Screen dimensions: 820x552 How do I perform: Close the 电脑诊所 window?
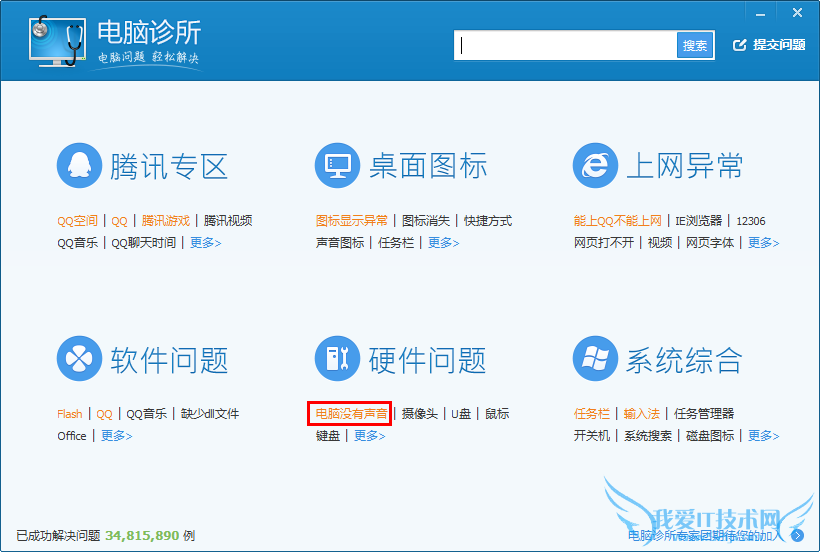pos(798,13)
